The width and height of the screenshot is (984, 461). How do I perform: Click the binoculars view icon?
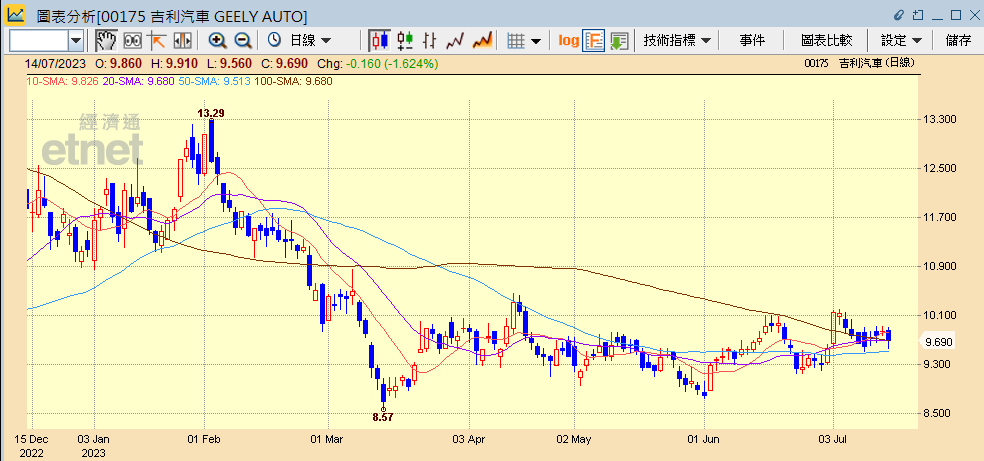coord(131,40)
